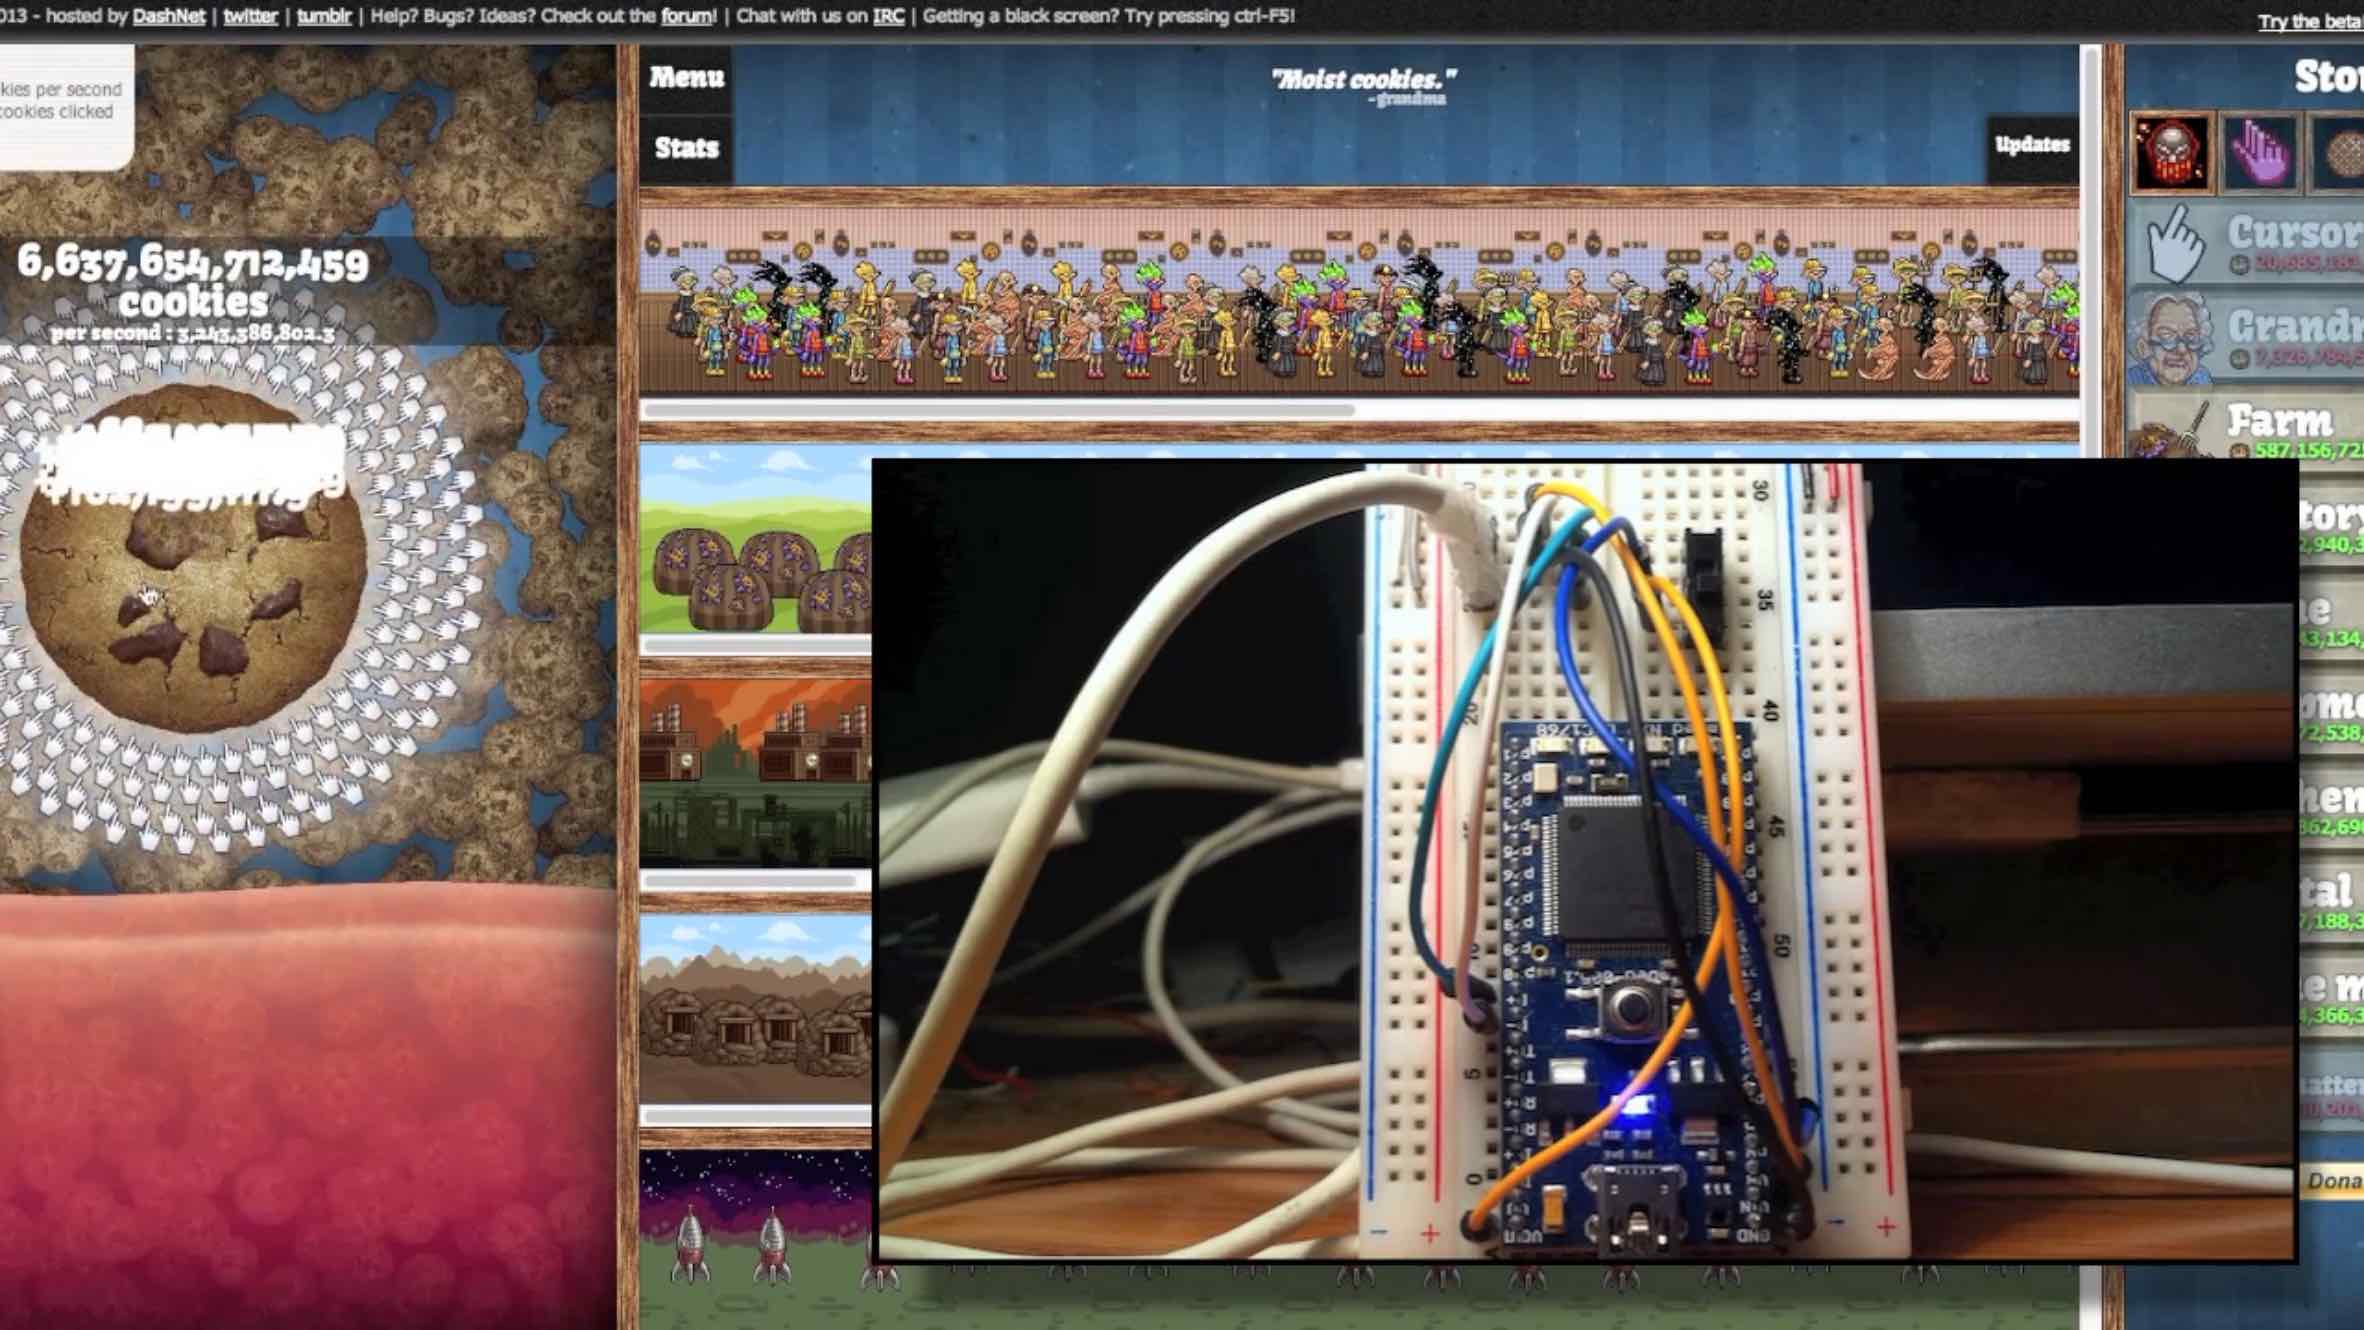
Task: Open the Updates button
Action: pyautogui.click(x=2032, y=145)
